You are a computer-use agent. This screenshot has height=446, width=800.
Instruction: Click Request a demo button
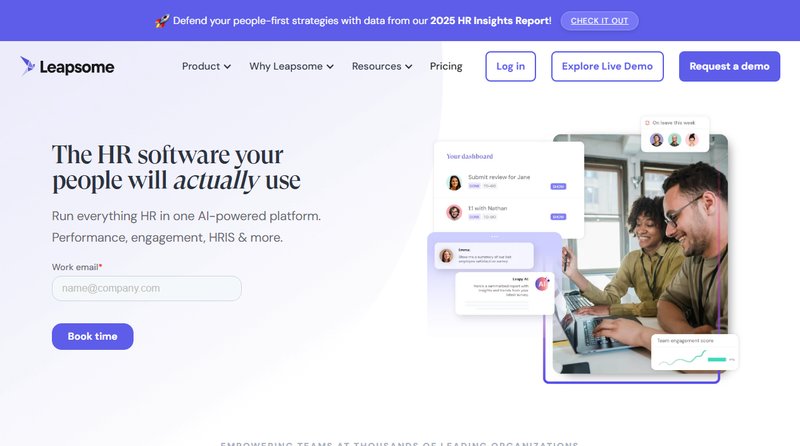coord(729,66)
